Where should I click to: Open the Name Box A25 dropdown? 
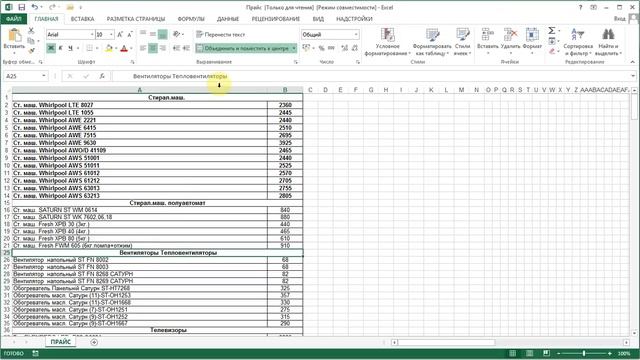[x=44, y=76]
